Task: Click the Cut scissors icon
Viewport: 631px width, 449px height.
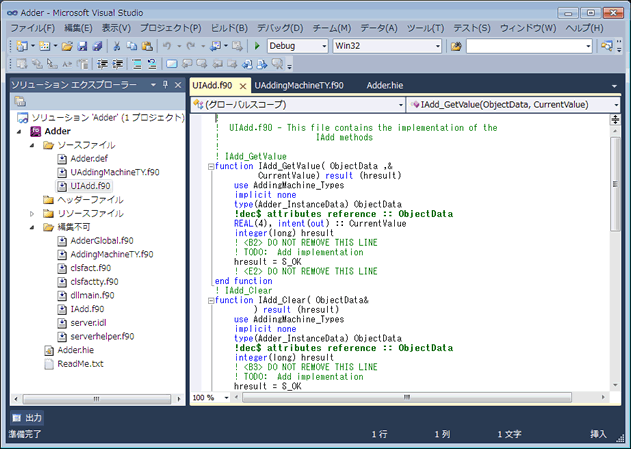Action: [117, 46]
